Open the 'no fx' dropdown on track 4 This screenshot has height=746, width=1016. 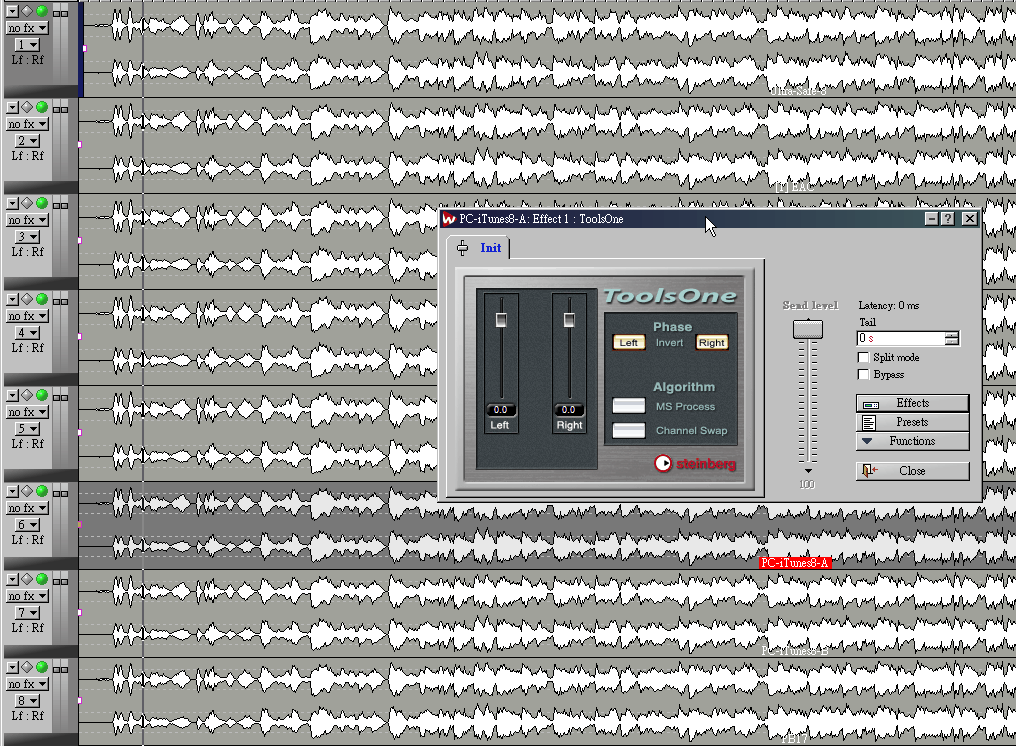(x=27, y=316)
